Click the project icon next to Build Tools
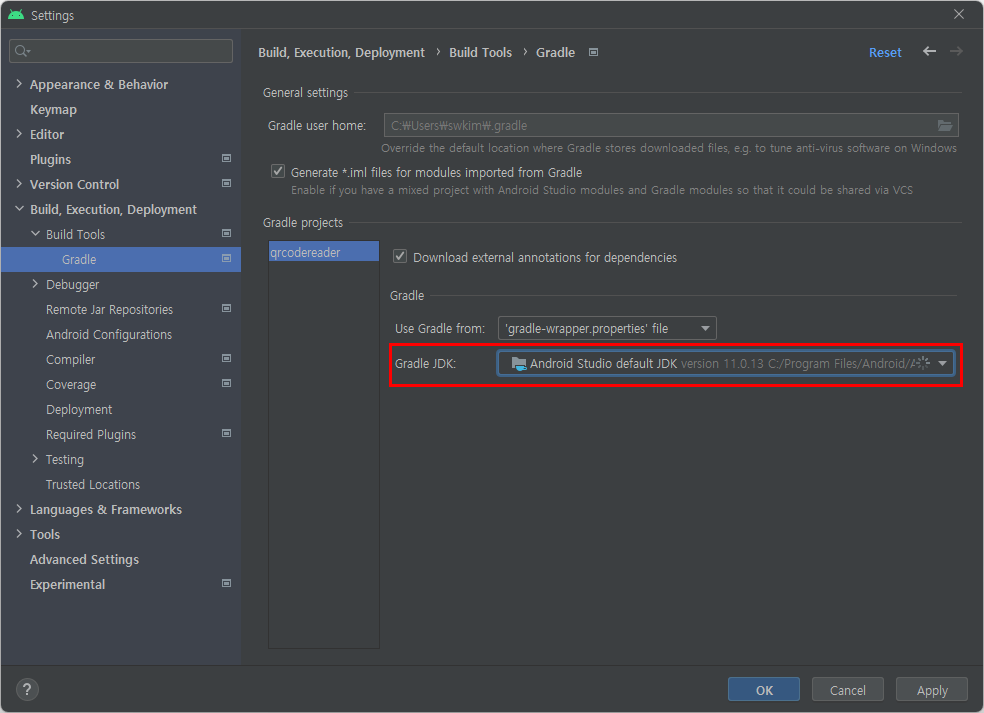This screenshot has height=713, width=984. tap(227, 233)
